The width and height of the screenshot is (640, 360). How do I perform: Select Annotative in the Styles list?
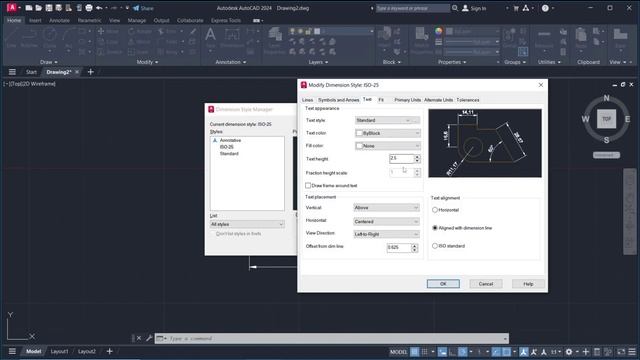coord(230,140)
